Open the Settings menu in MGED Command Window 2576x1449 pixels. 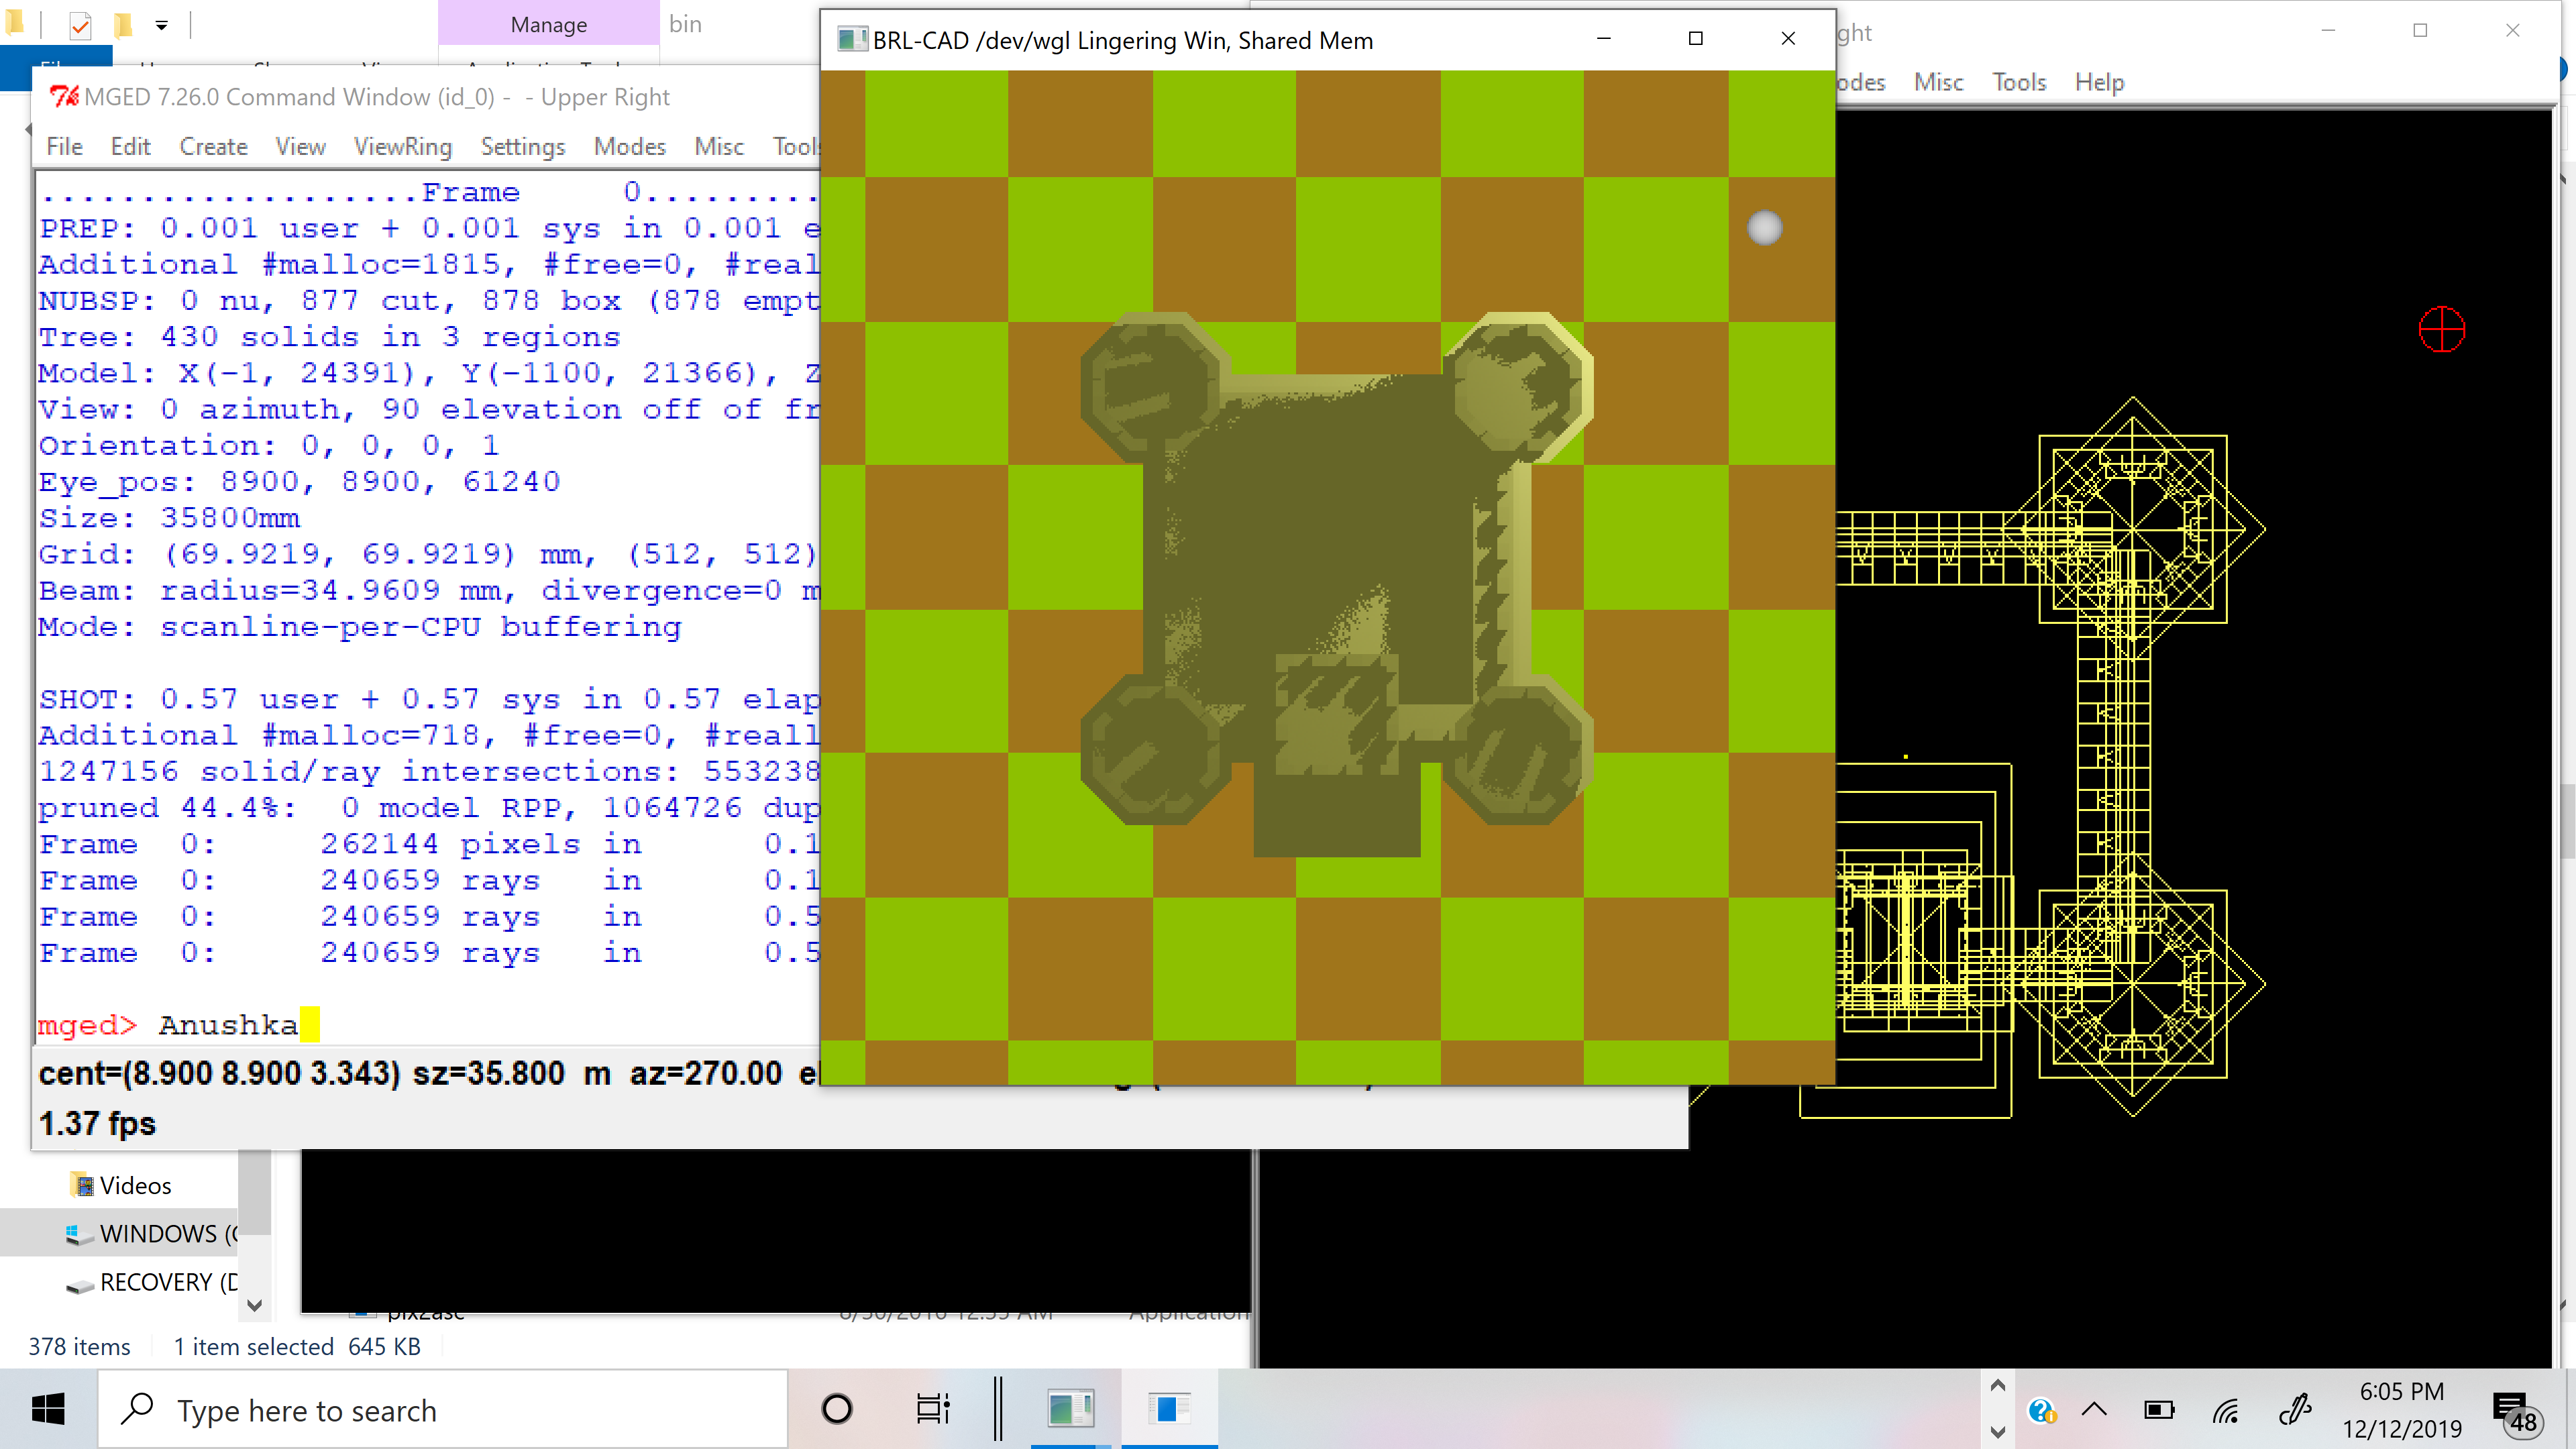522,147
